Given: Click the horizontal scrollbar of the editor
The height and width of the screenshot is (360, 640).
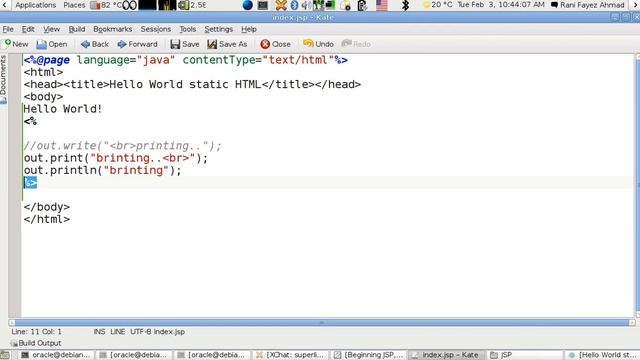Looking at the screenshot, I should click(x=322, y=322).
